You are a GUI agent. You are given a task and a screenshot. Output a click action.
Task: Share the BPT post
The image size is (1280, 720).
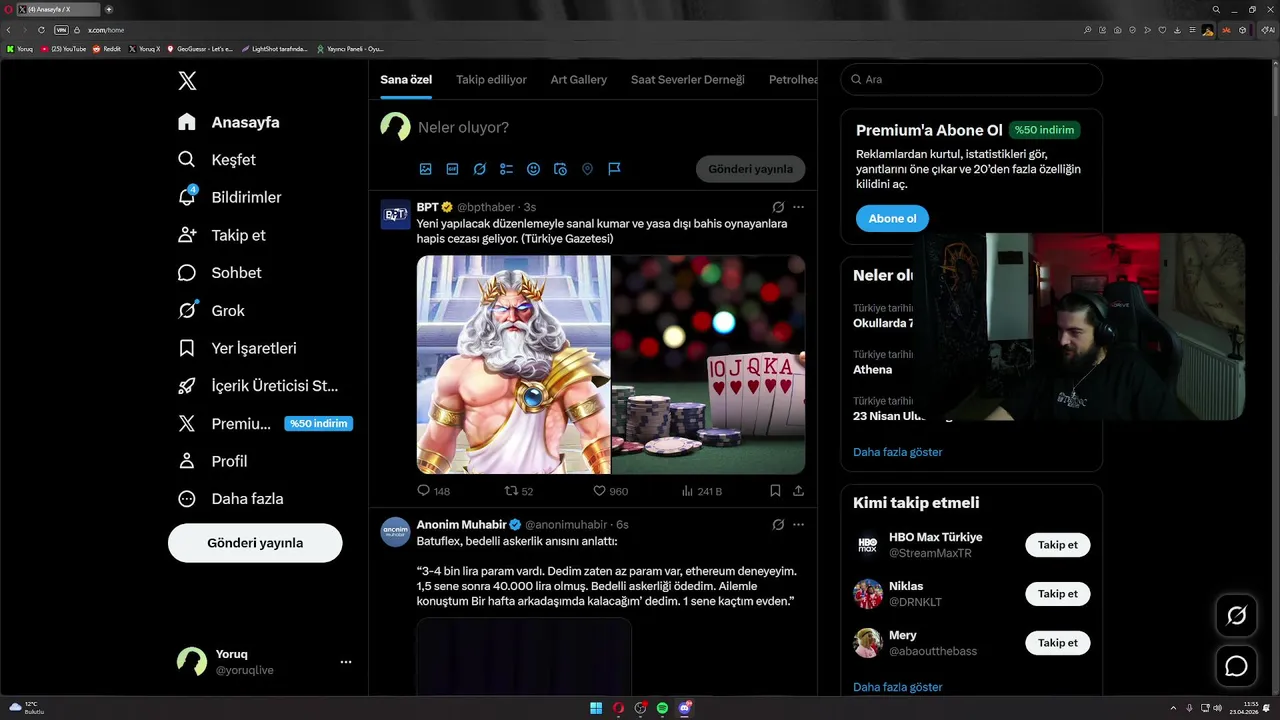click(798, 491)
